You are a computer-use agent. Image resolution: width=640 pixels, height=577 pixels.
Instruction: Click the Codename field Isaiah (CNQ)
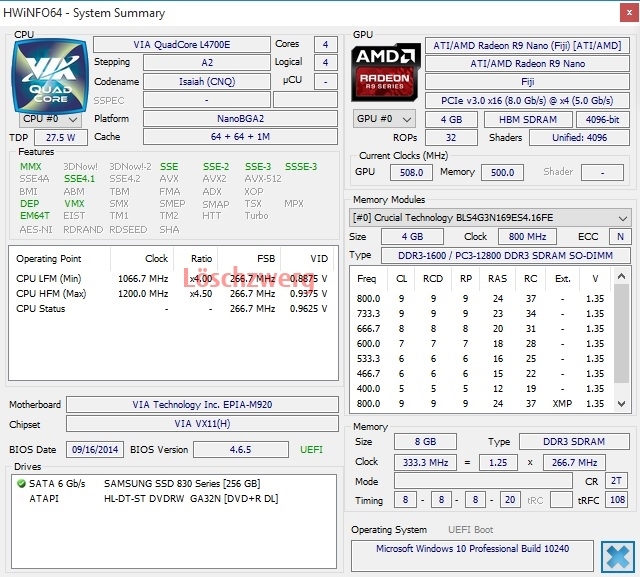(207, 82)
